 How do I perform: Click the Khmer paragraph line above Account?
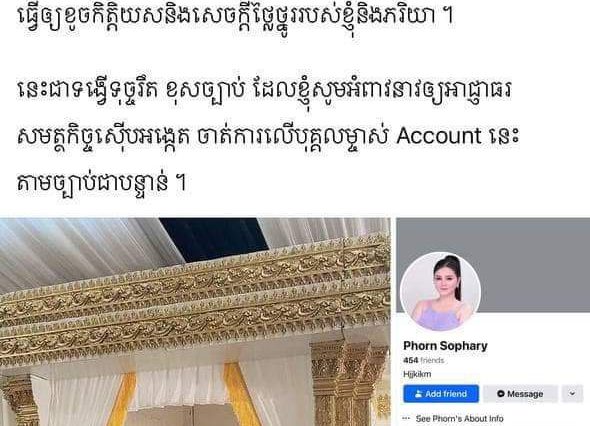pos(264,90)
